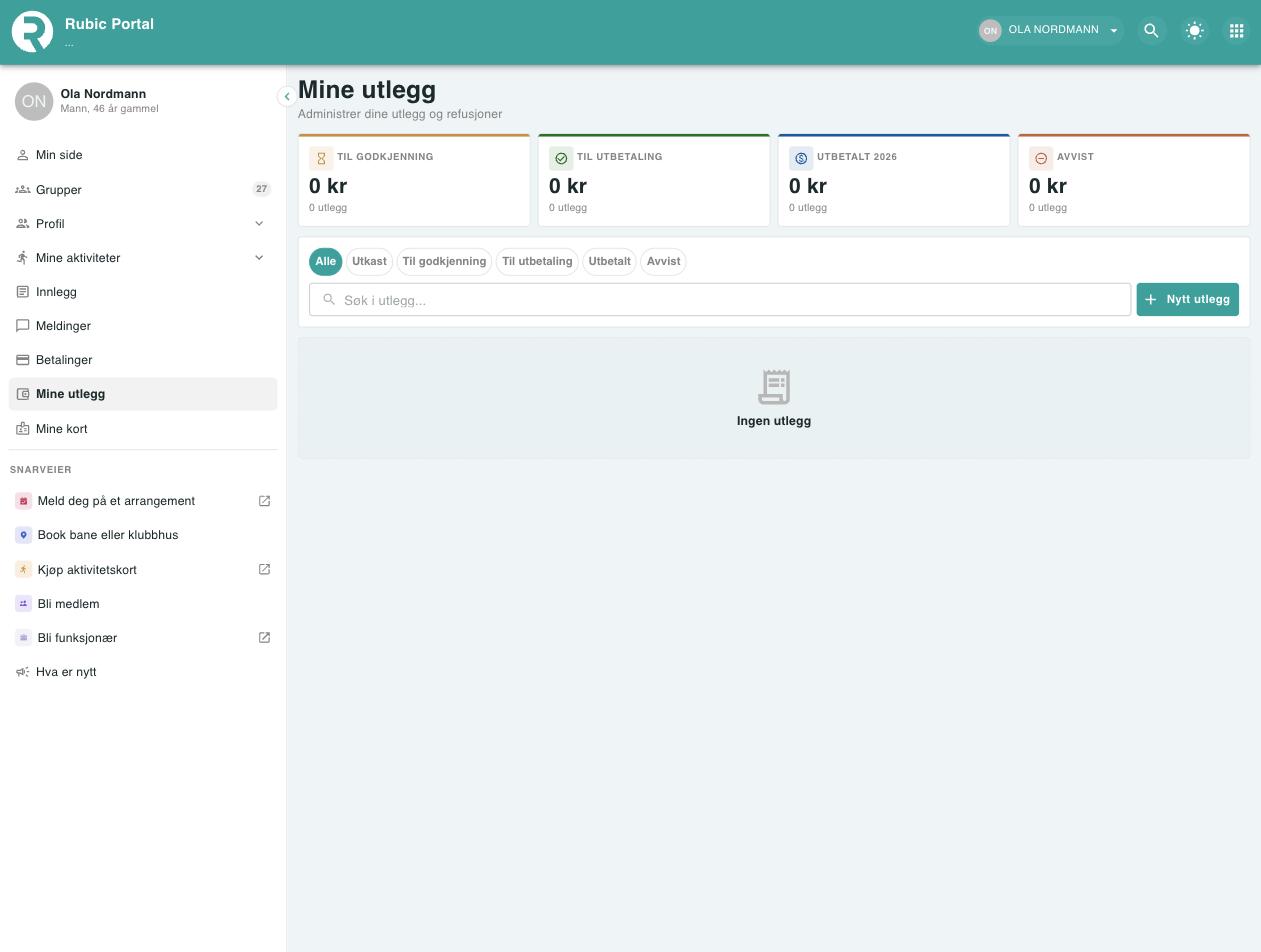Click external link icon for Meld deg på et arrangement
1261x952 pixels.
pos(265,501)
